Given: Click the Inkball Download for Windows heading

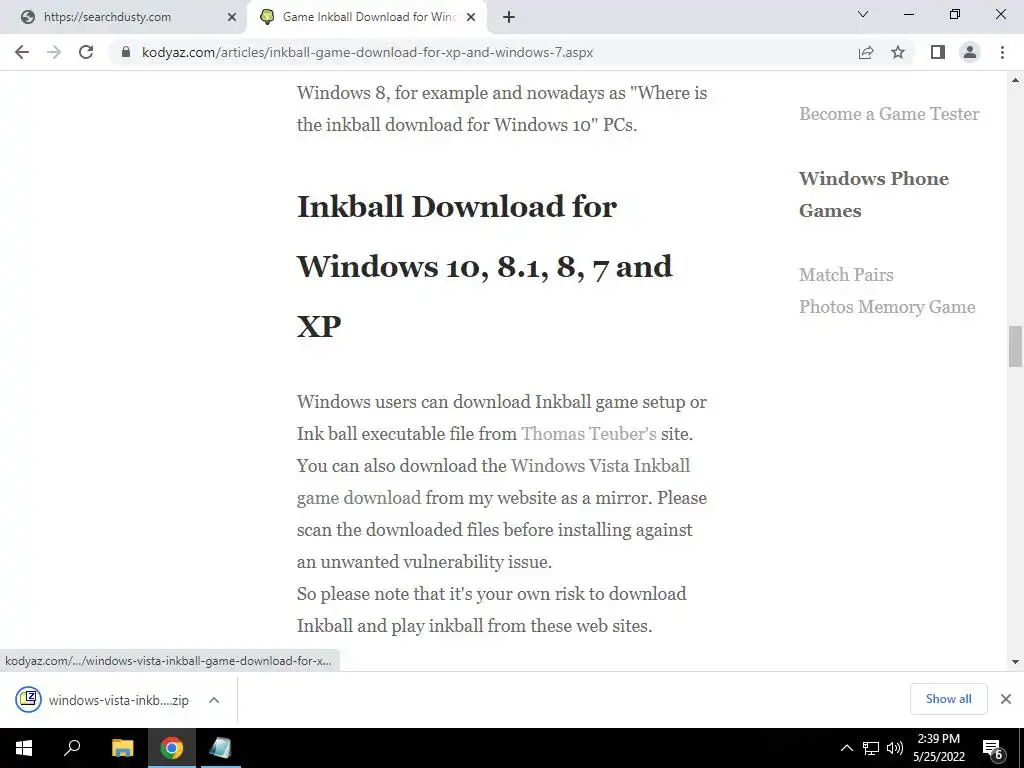Looking at the screenshot, I should [485, 266].
